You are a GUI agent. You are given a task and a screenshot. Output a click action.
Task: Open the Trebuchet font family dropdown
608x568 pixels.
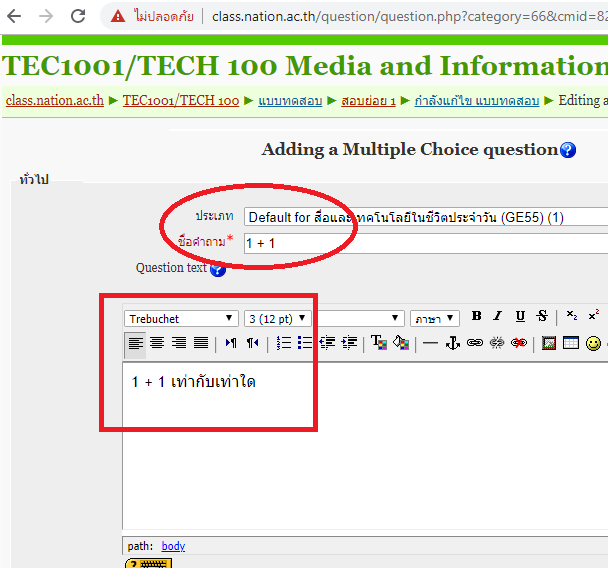[x=181, y=319]
